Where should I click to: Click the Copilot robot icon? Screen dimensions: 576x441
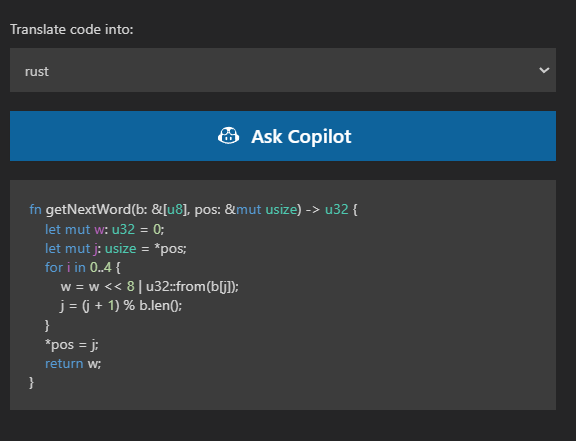(x=228, y=136)
